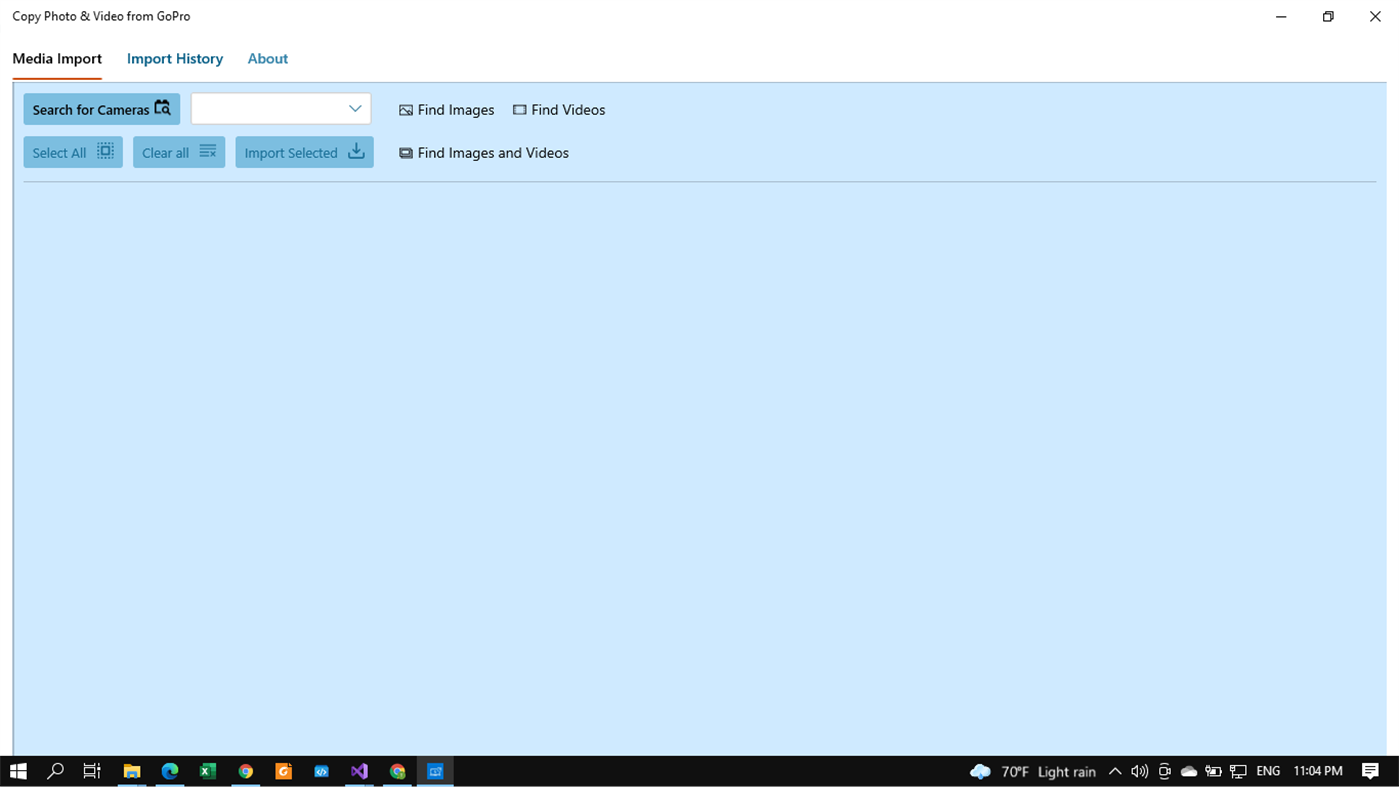Click the Clear all button
Screen dimensions: 1399x787
coord(179,151)
